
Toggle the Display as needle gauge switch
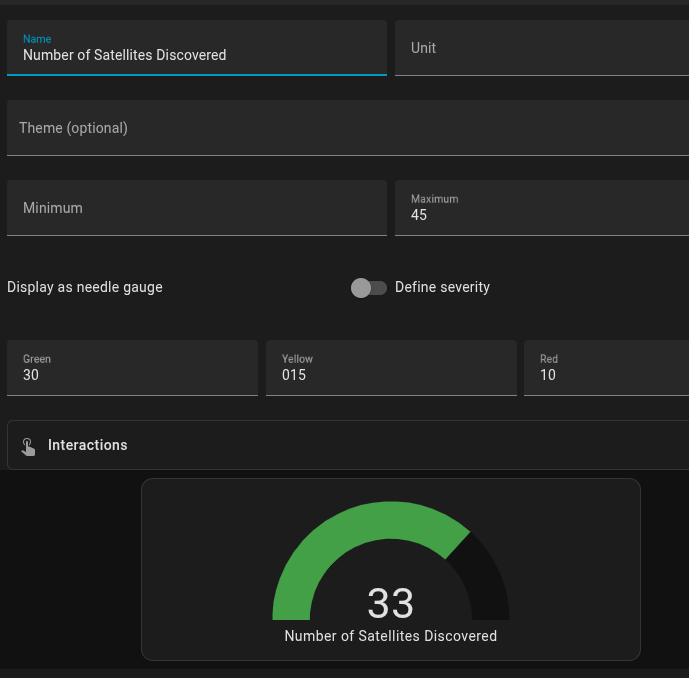[368, 288]
